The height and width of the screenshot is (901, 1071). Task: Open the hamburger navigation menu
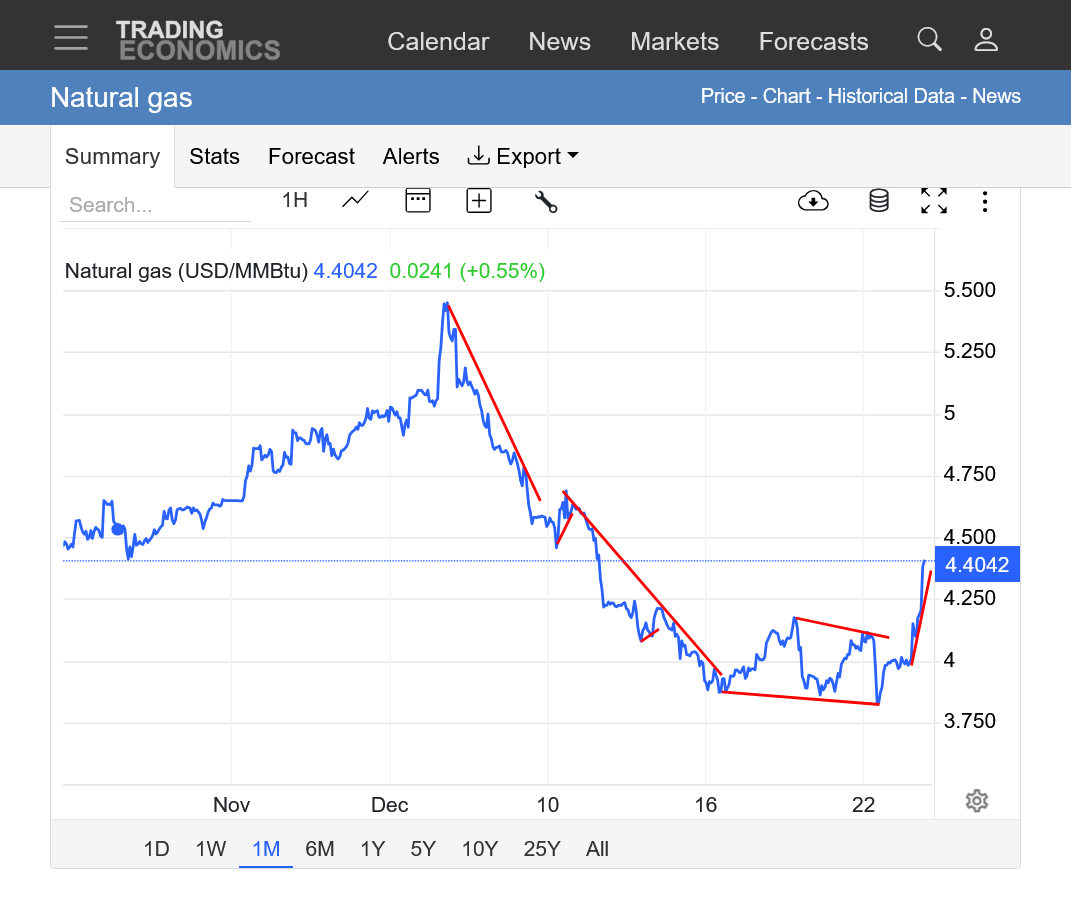71,39
